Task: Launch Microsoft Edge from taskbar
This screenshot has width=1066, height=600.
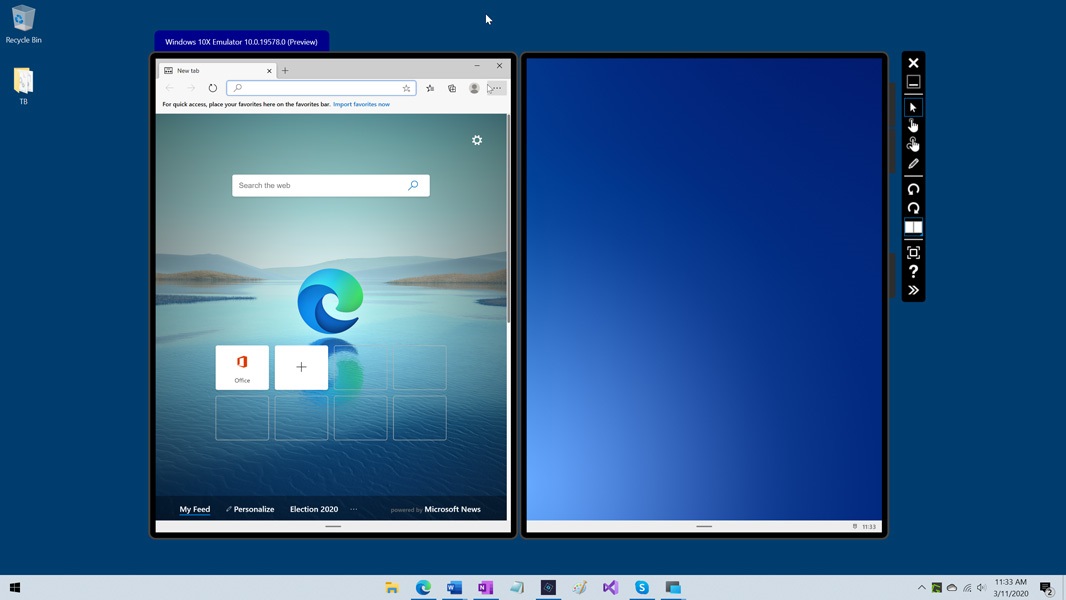Action: point(424,588)
